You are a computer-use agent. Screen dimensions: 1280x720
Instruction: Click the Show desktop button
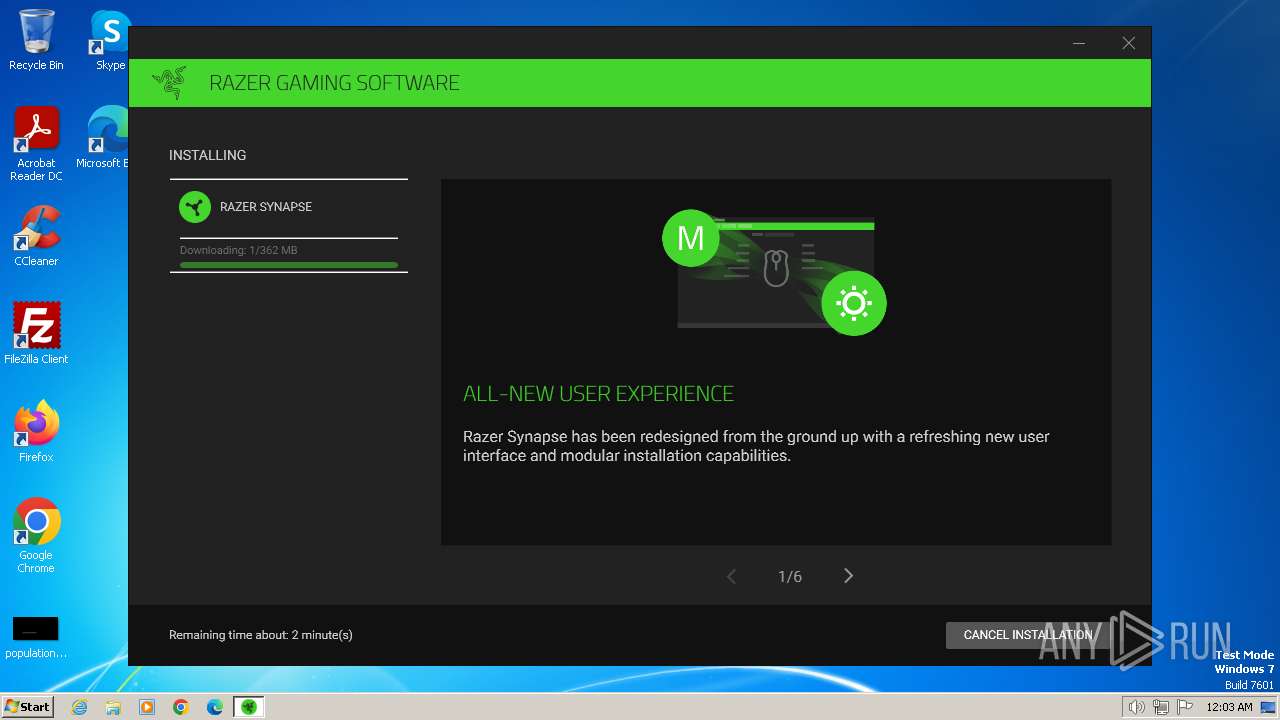1268,707
